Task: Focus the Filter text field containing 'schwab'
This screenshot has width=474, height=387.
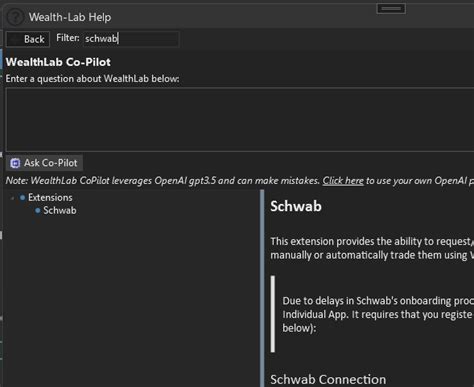Action: [131, 39]
